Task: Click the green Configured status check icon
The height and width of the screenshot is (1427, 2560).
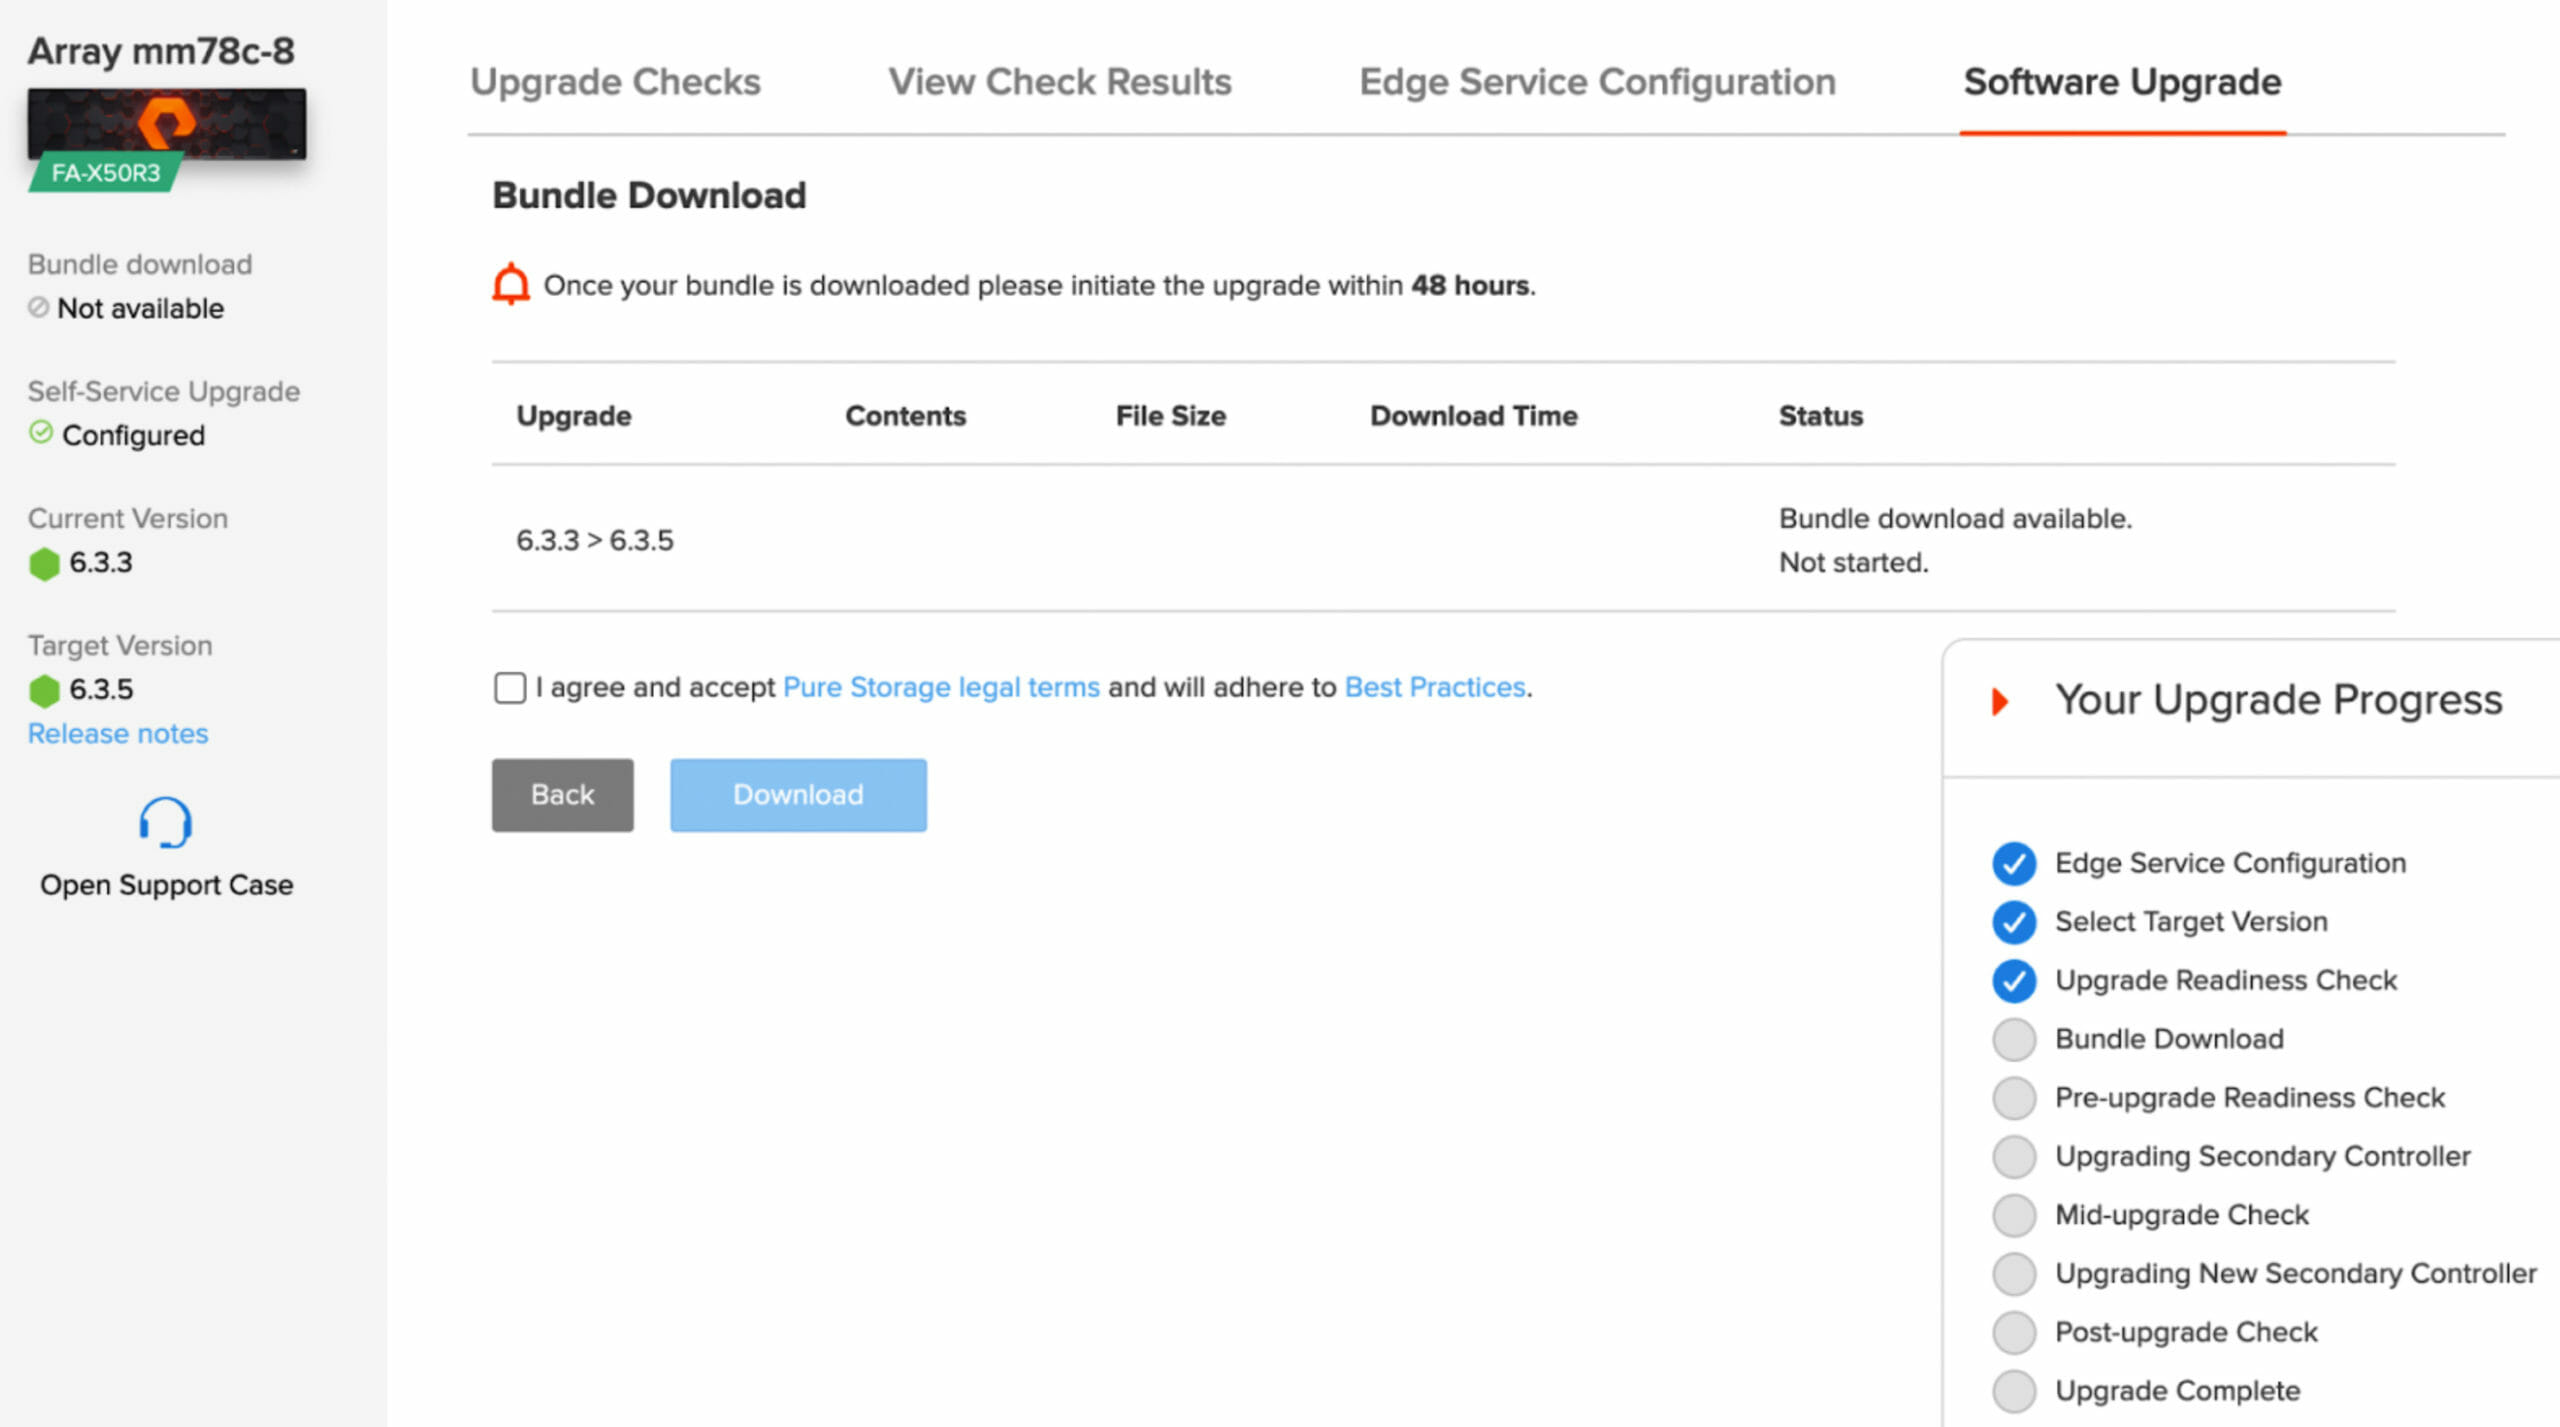Action: (x=41, y=433)
